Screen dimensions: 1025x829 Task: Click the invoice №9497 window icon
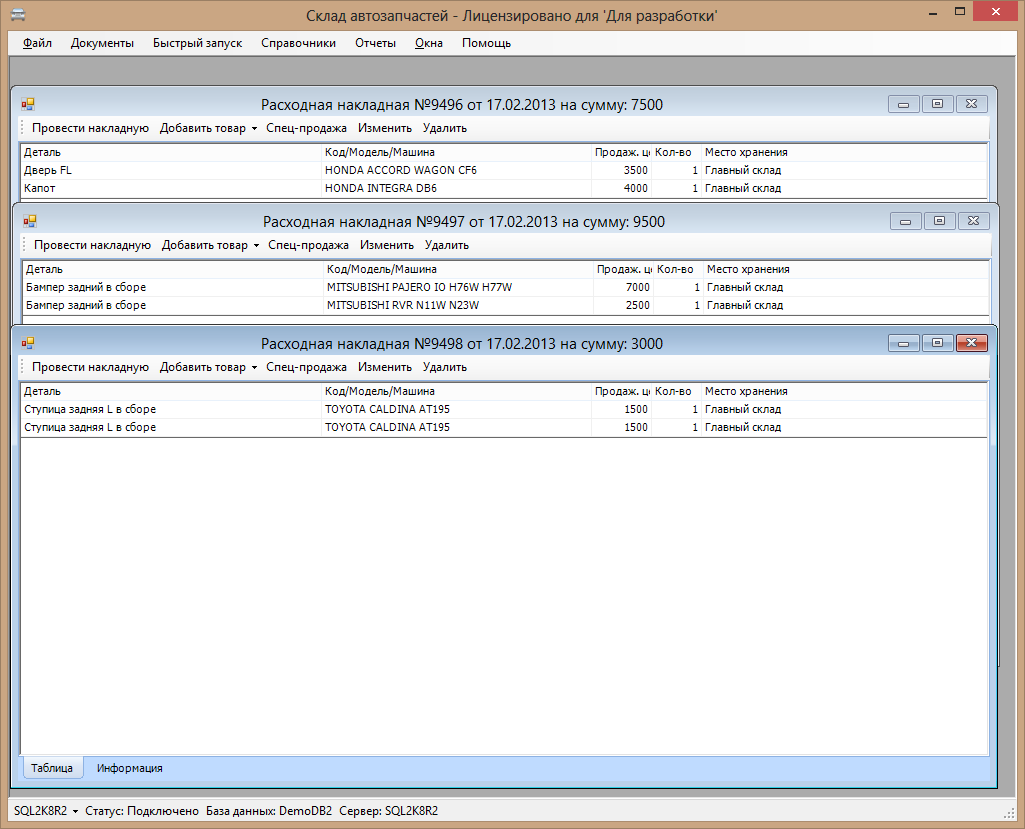click(30, 221)
